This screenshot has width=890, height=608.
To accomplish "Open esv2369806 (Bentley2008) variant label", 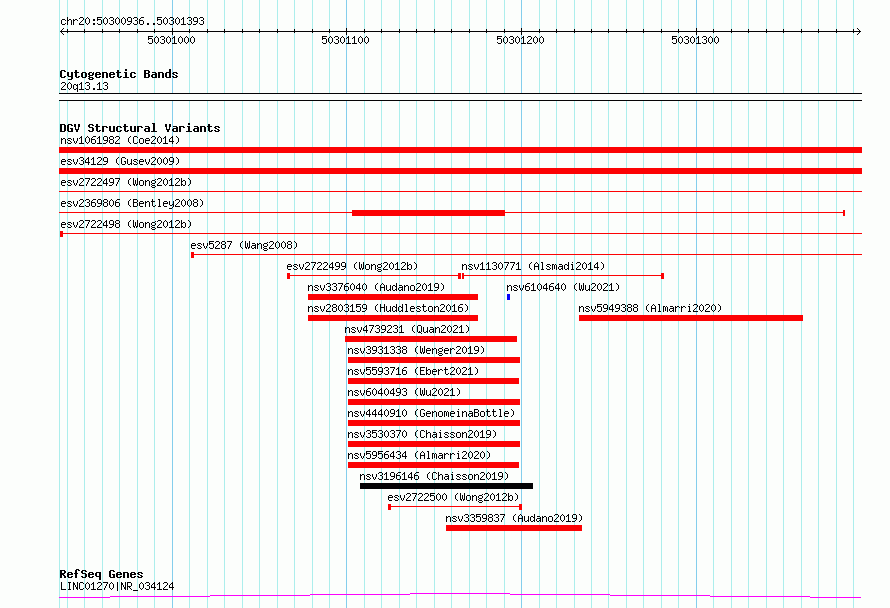I will pyautogui.click(x=132, y=203).
